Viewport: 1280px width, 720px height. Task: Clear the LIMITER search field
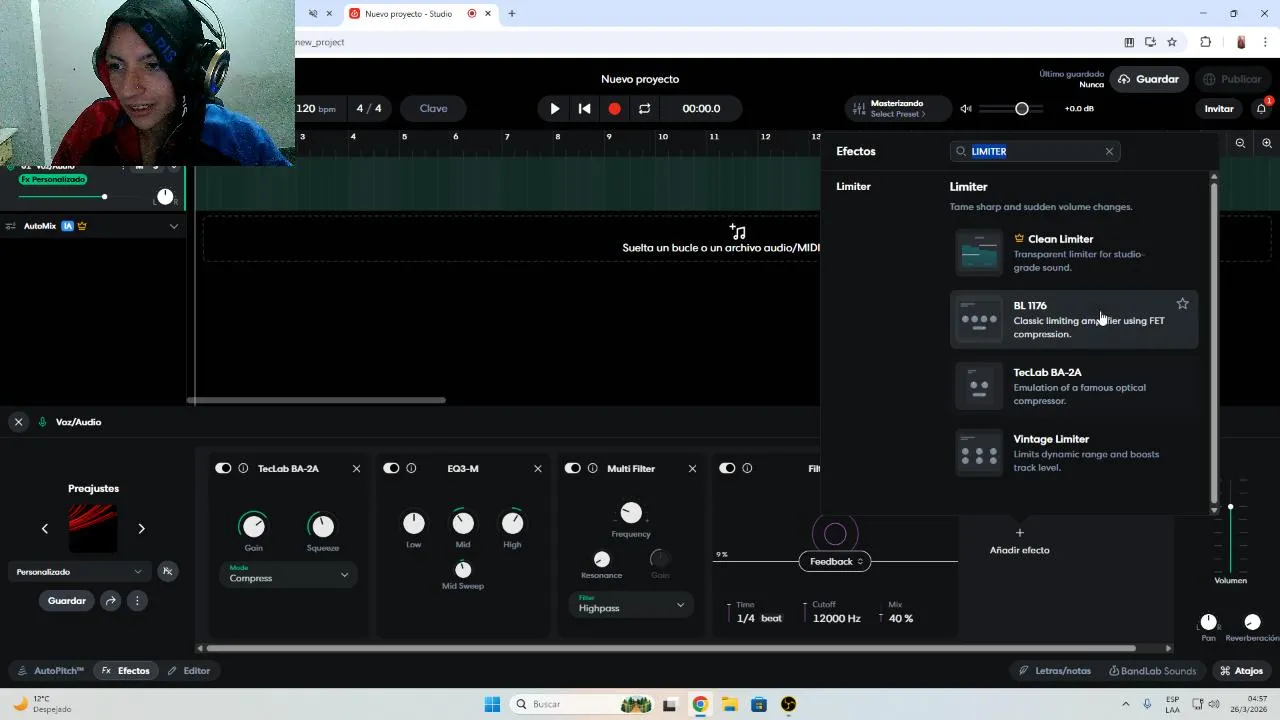click(1109, 151)
